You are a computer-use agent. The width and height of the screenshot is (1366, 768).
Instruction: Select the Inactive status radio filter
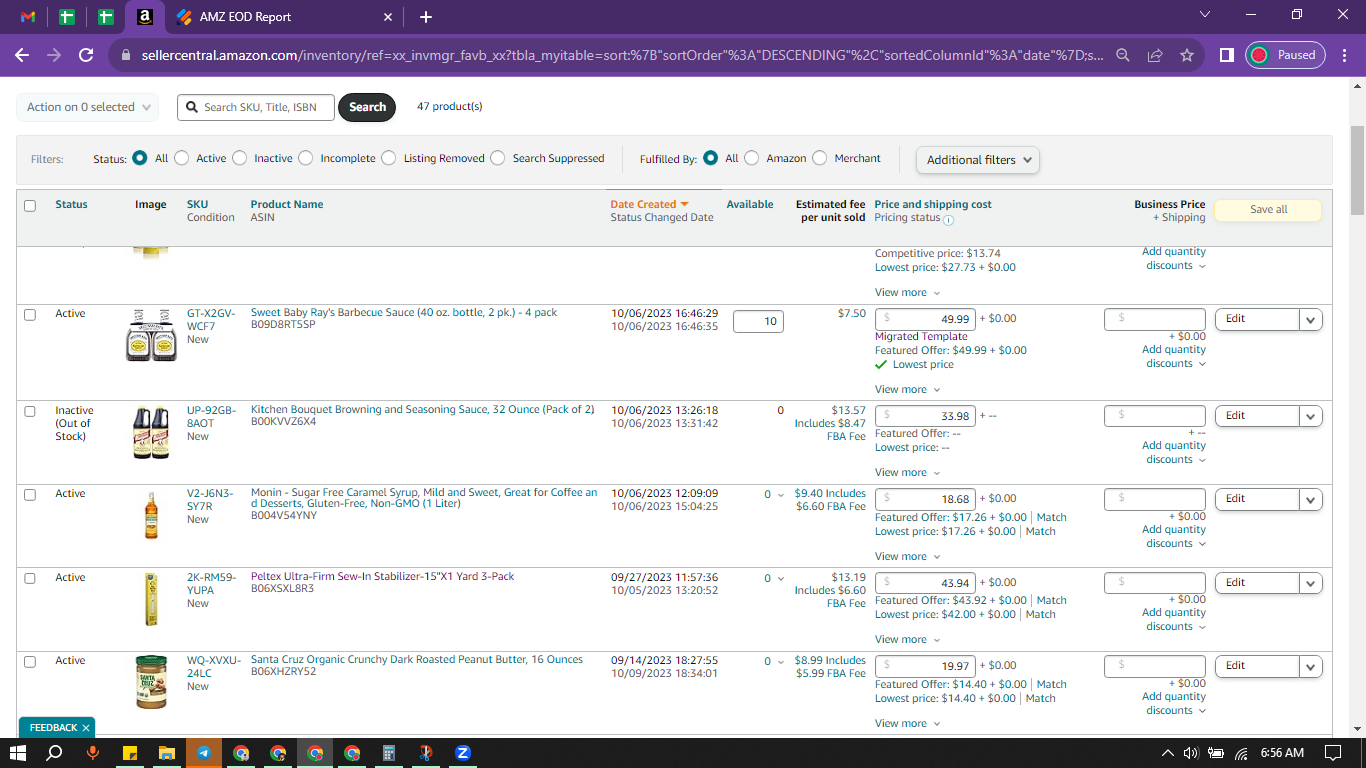(x=240, y=158)
